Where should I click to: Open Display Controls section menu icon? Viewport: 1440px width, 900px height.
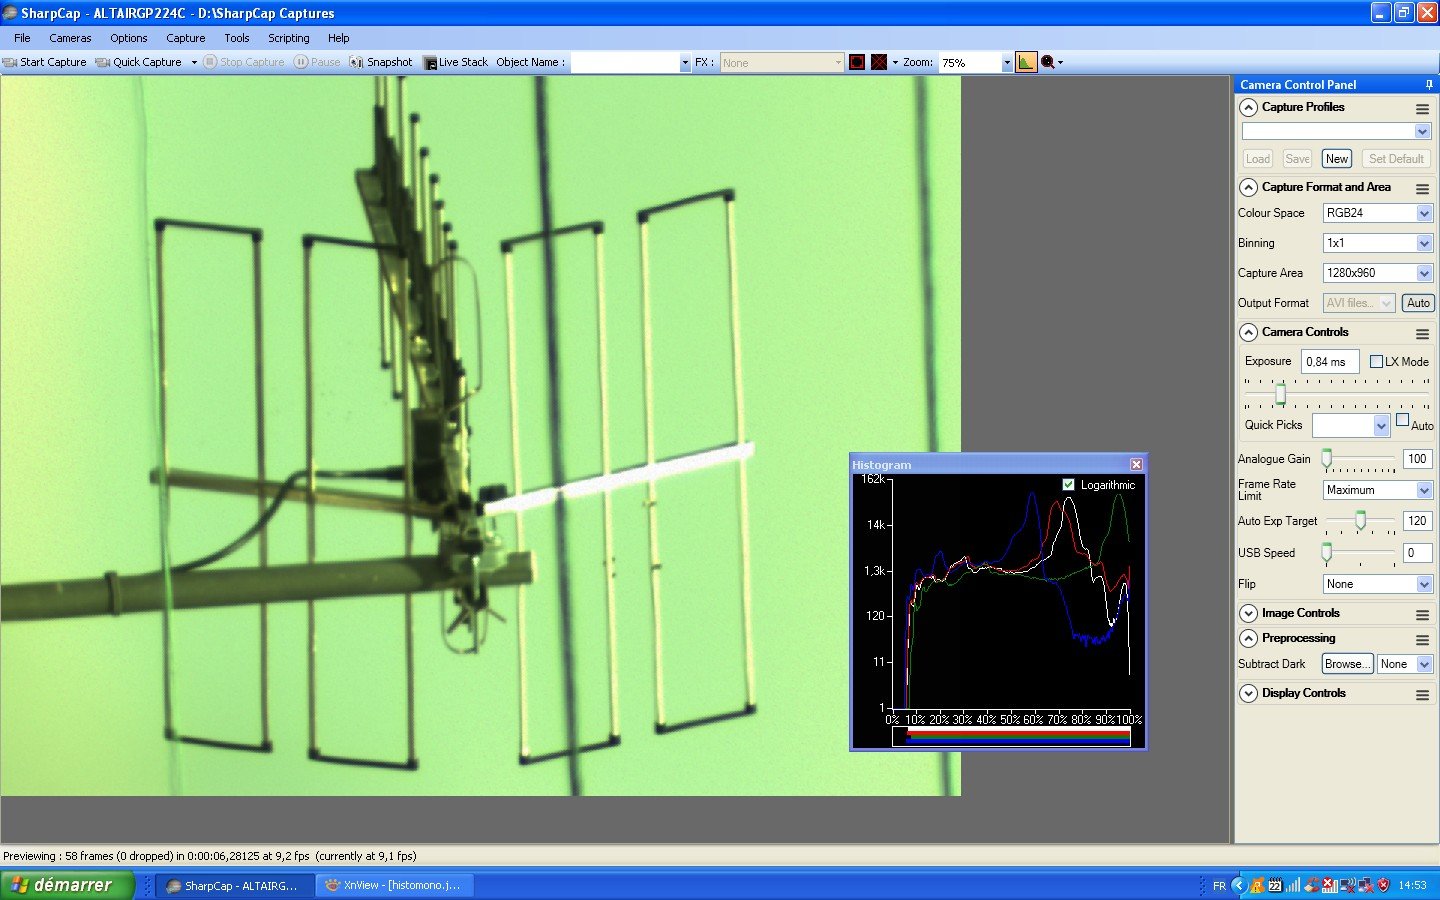pos(1422,694)
